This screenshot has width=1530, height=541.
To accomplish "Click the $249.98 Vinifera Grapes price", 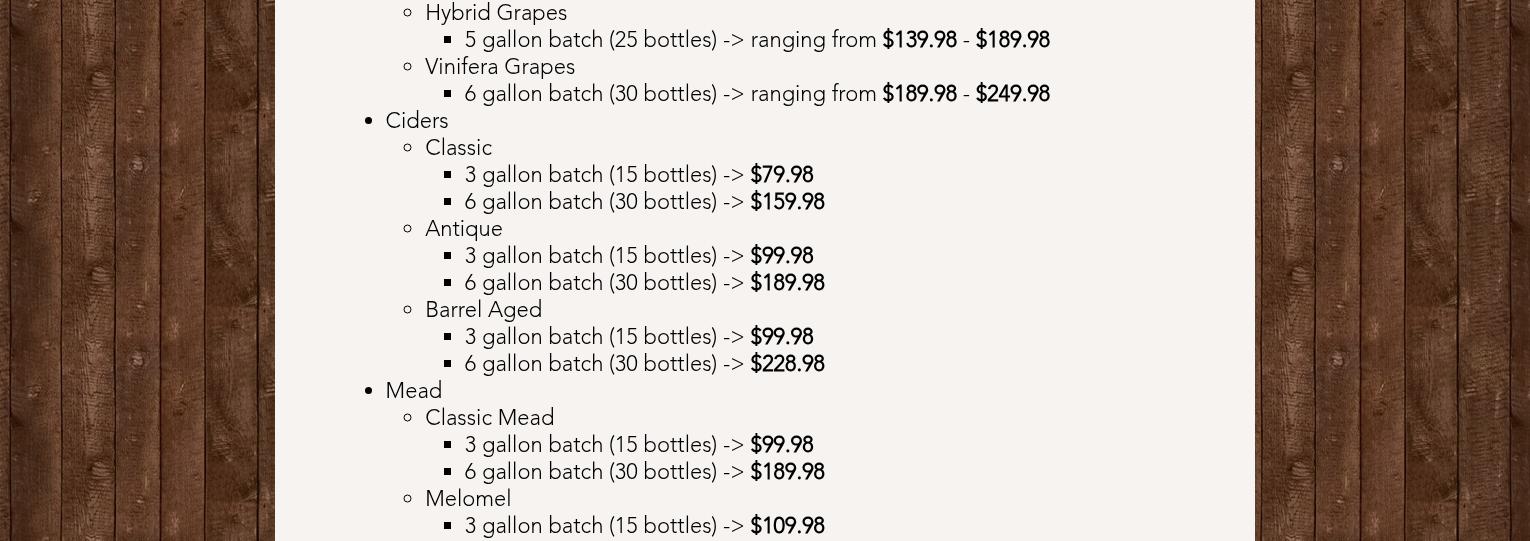I will pyautogui.click(x=1012, y=94).
